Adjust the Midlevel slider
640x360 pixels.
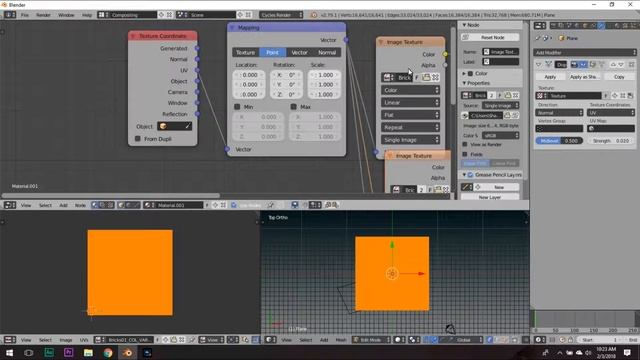pyautogui.click(x=559, y=141)
